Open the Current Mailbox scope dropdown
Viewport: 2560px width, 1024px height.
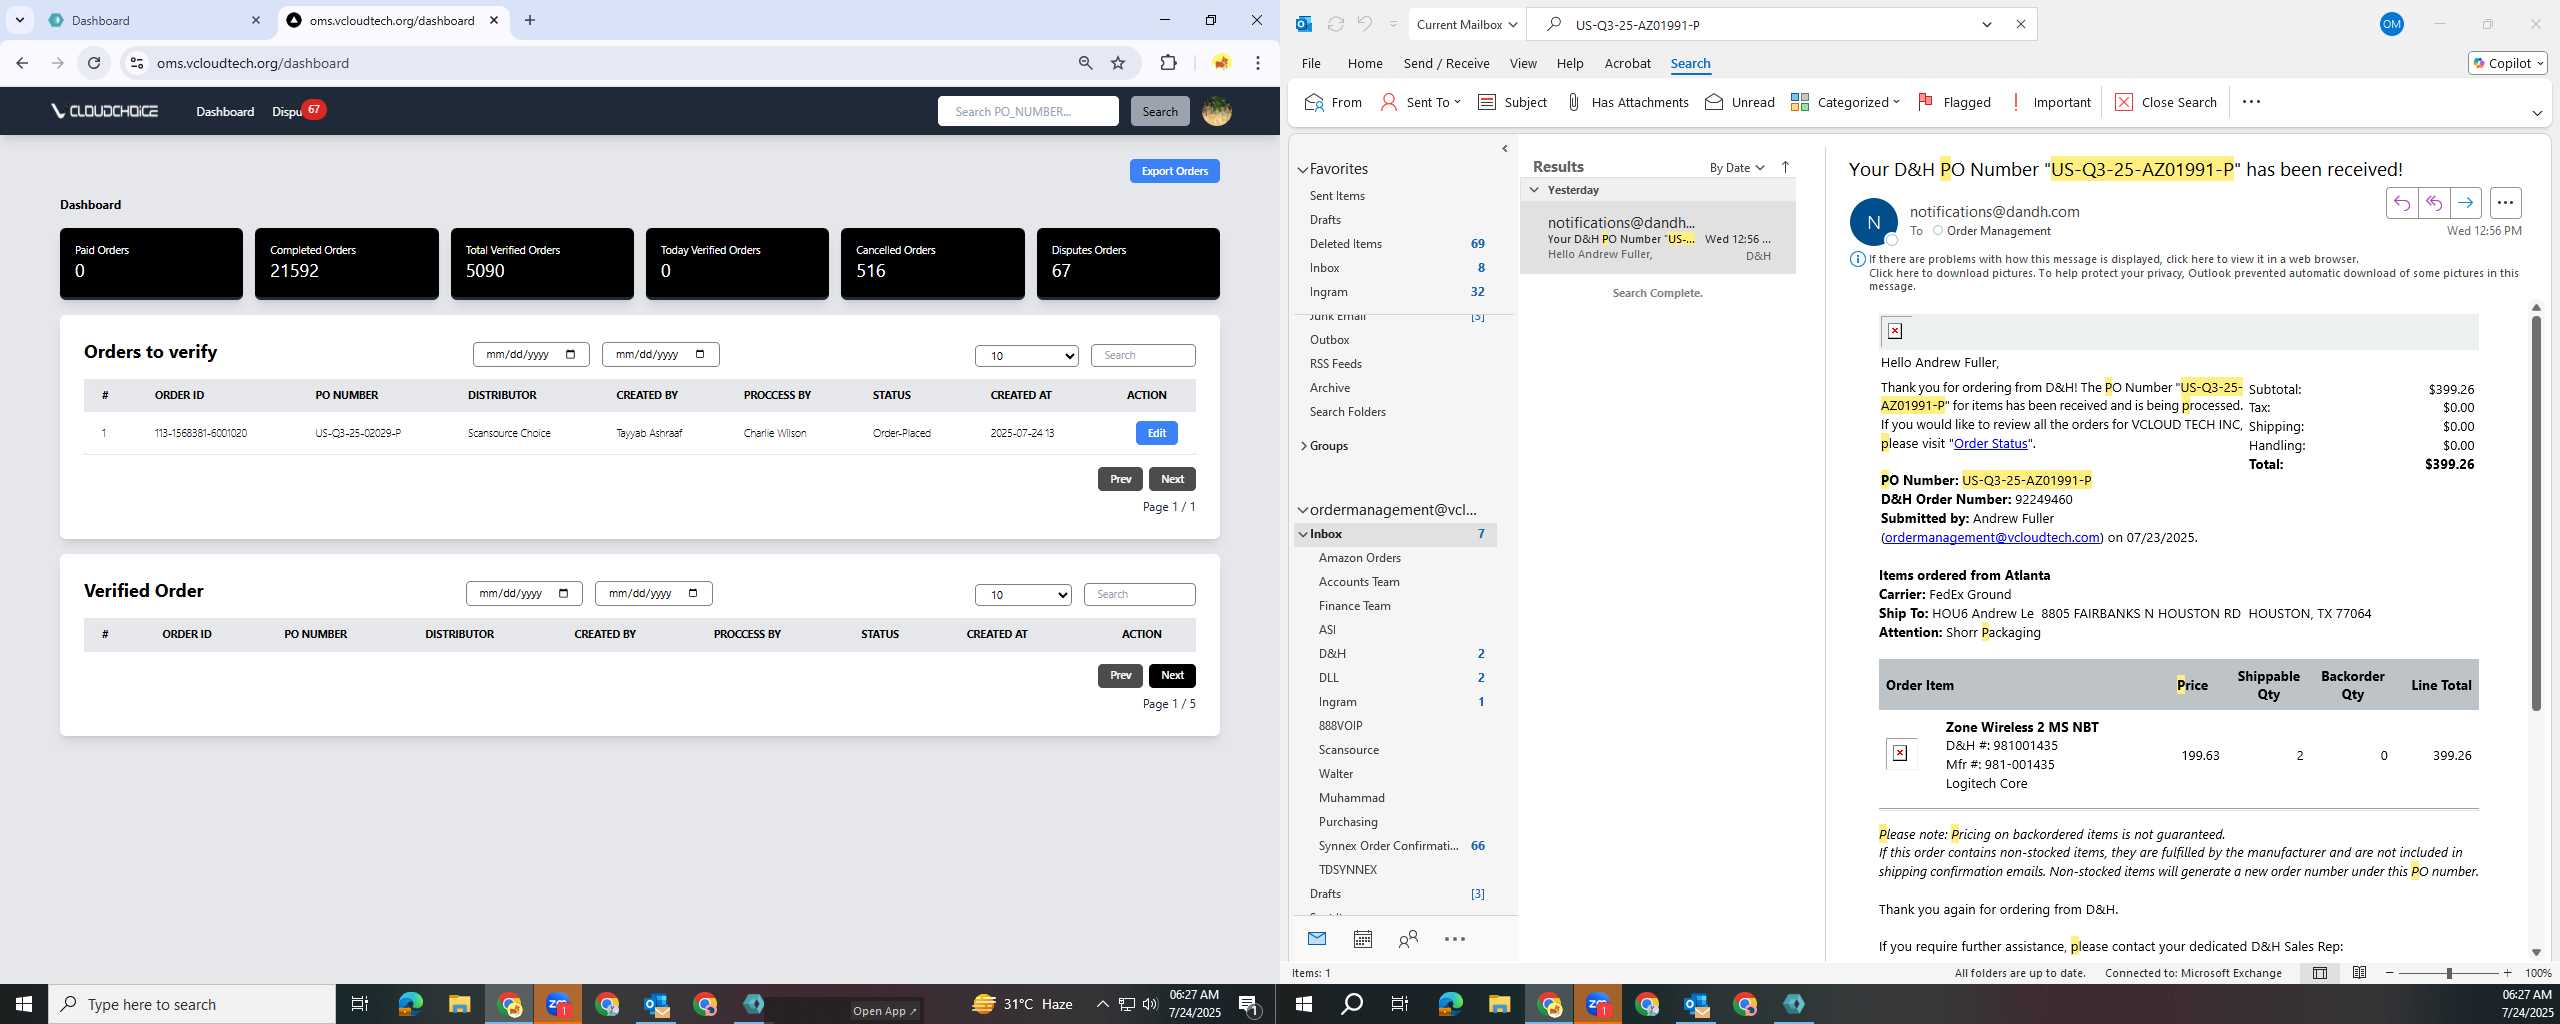[1466, 24]
